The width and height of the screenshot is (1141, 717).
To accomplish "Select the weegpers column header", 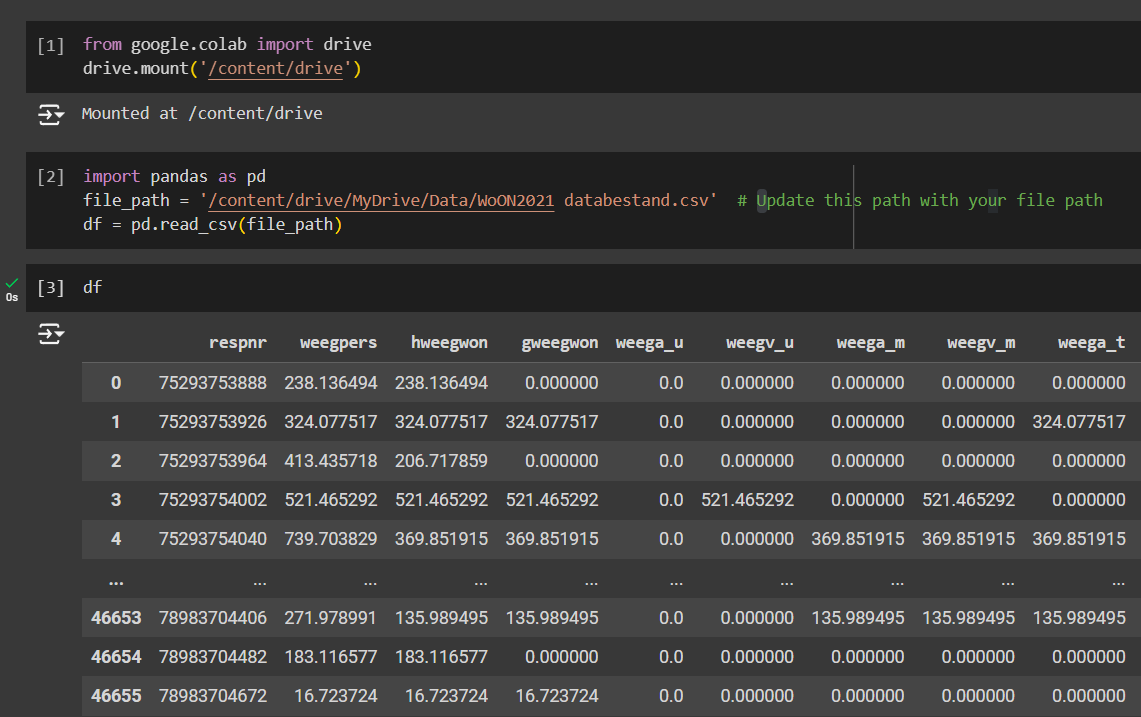I will (x=338, y=343).
